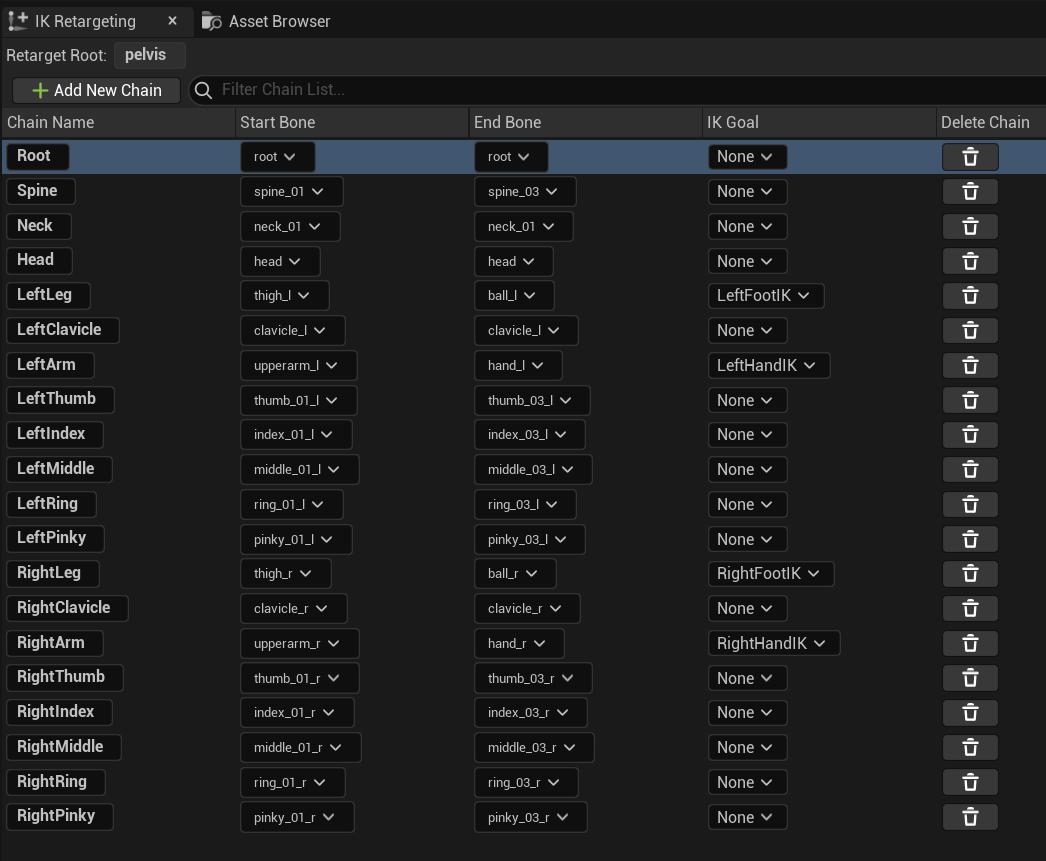Delete the RightThumb chain
This screenshot has height=861, width=1046.
click(x=970, y=678)
